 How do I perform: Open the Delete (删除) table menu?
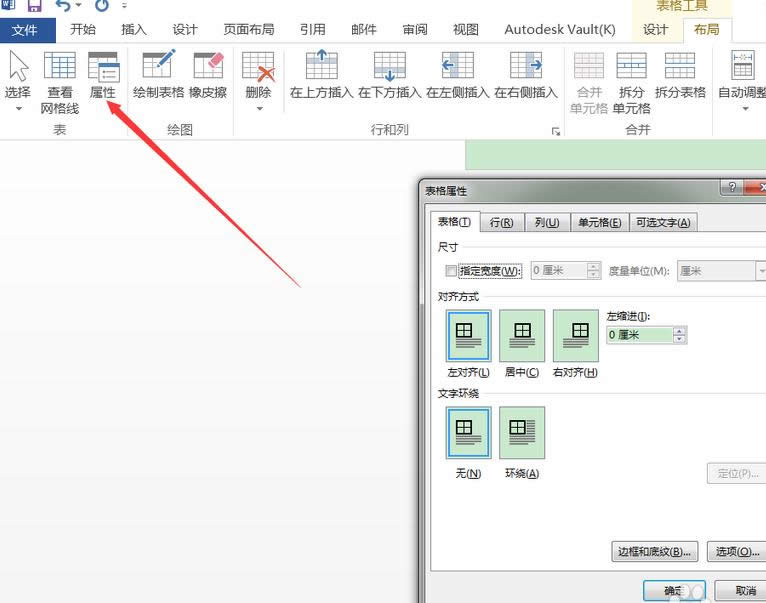pos(258,81)
